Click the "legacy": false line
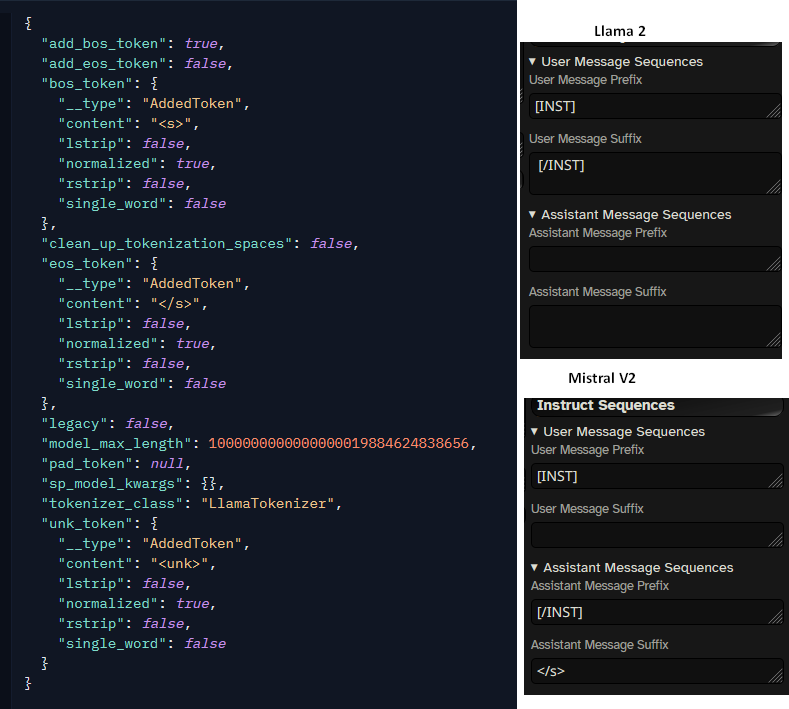This screenshot has width=789, height=709. click(108, 424)
